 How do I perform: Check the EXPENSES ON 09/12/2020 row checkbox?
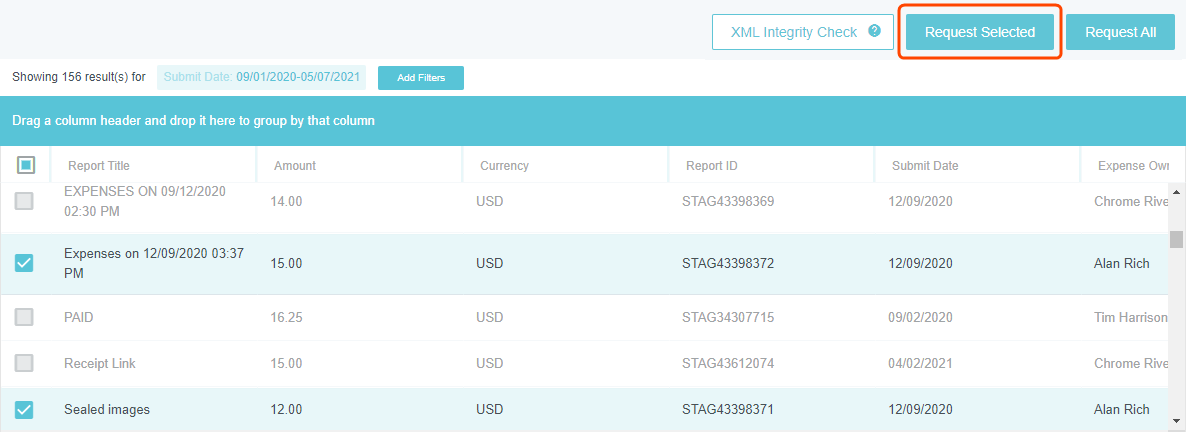pos(24,201)
